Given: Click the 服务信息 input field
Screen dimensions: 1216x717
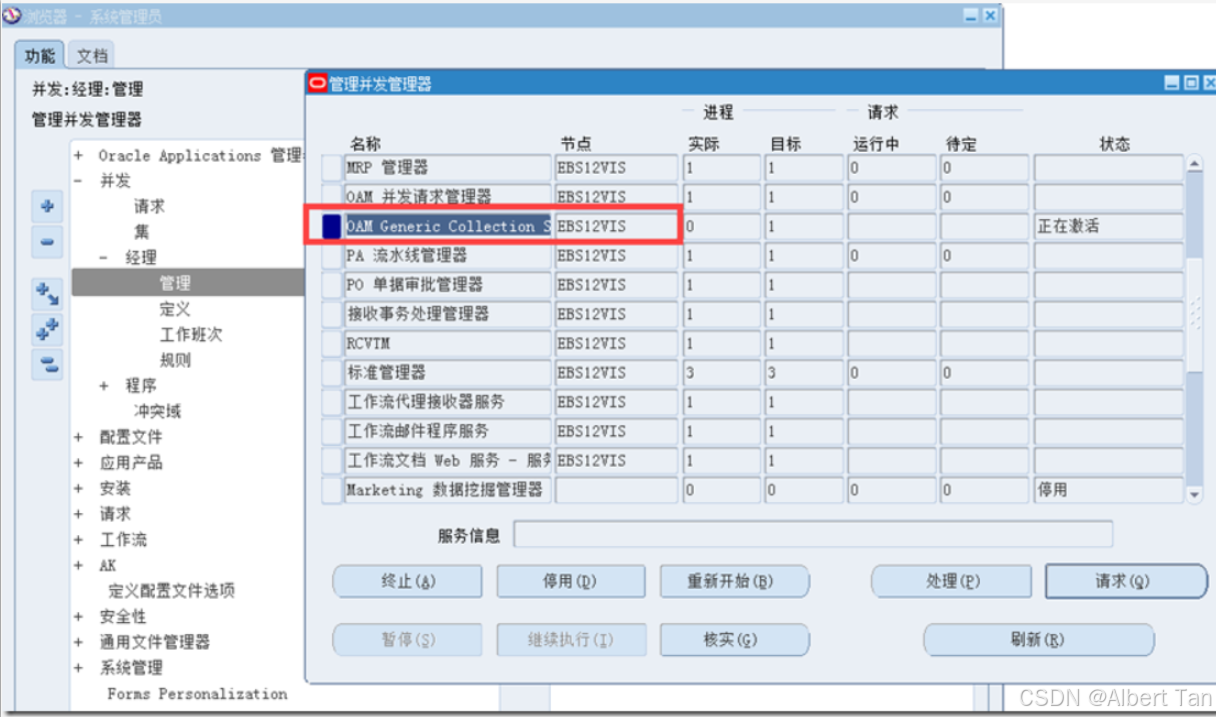Looking at the screenshot, I should [813, 535].
